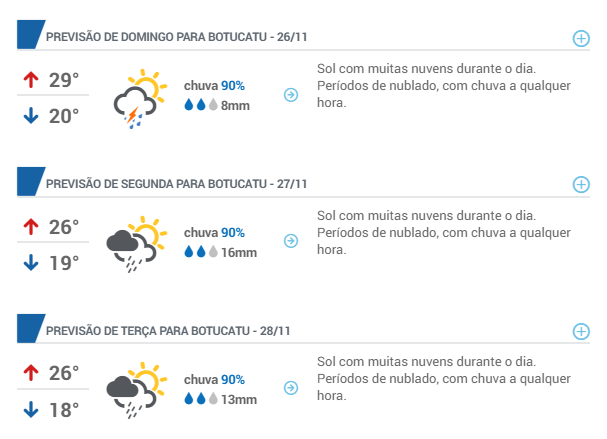Click the arrow icon next to 8mm rain

point(291,94)
